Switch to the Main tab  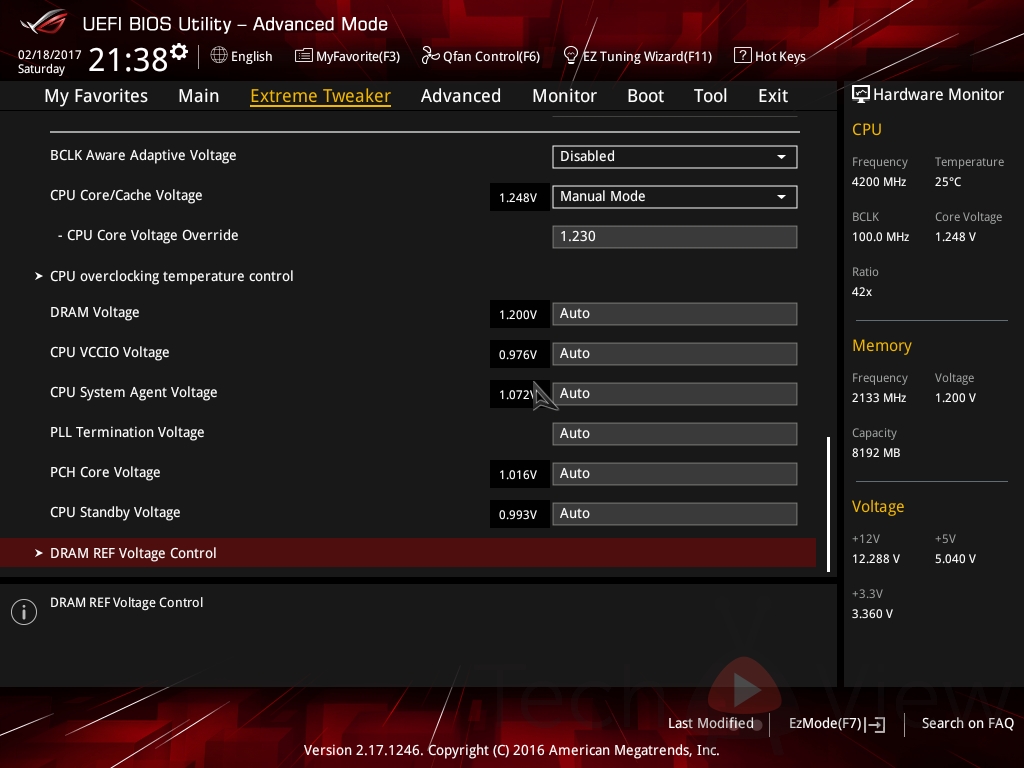point(199,96)
